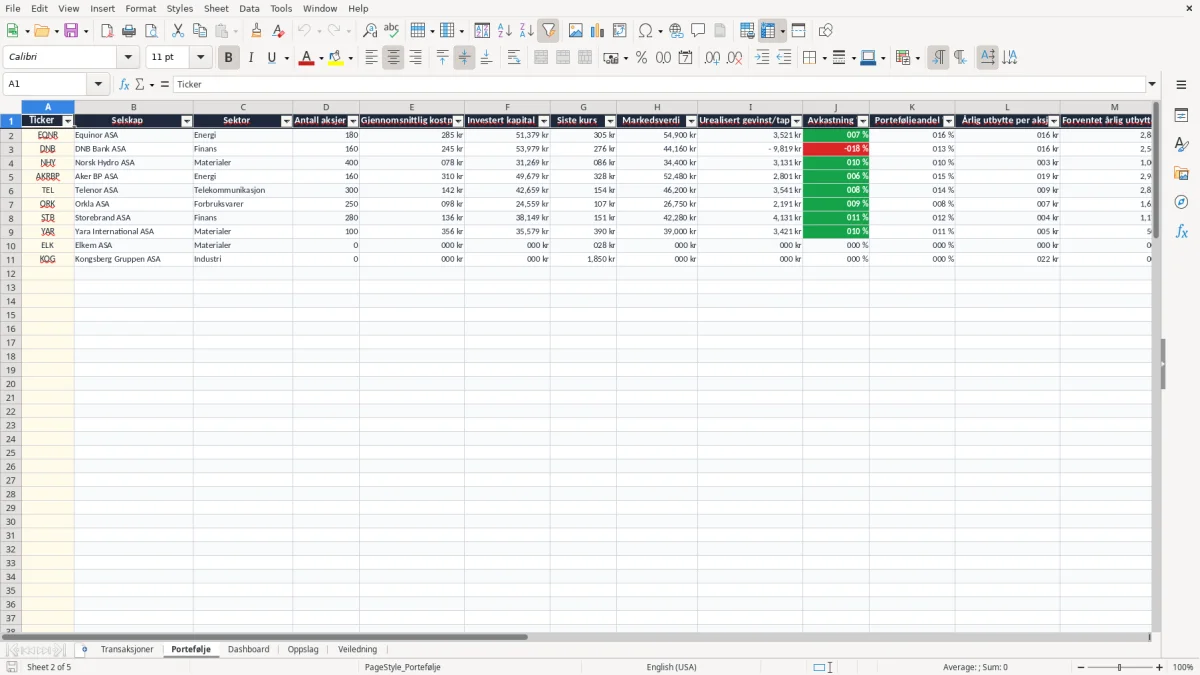
Task: Open the Ticker column filter dropdown
Action: pyautogui.click(x=68, y=121)
